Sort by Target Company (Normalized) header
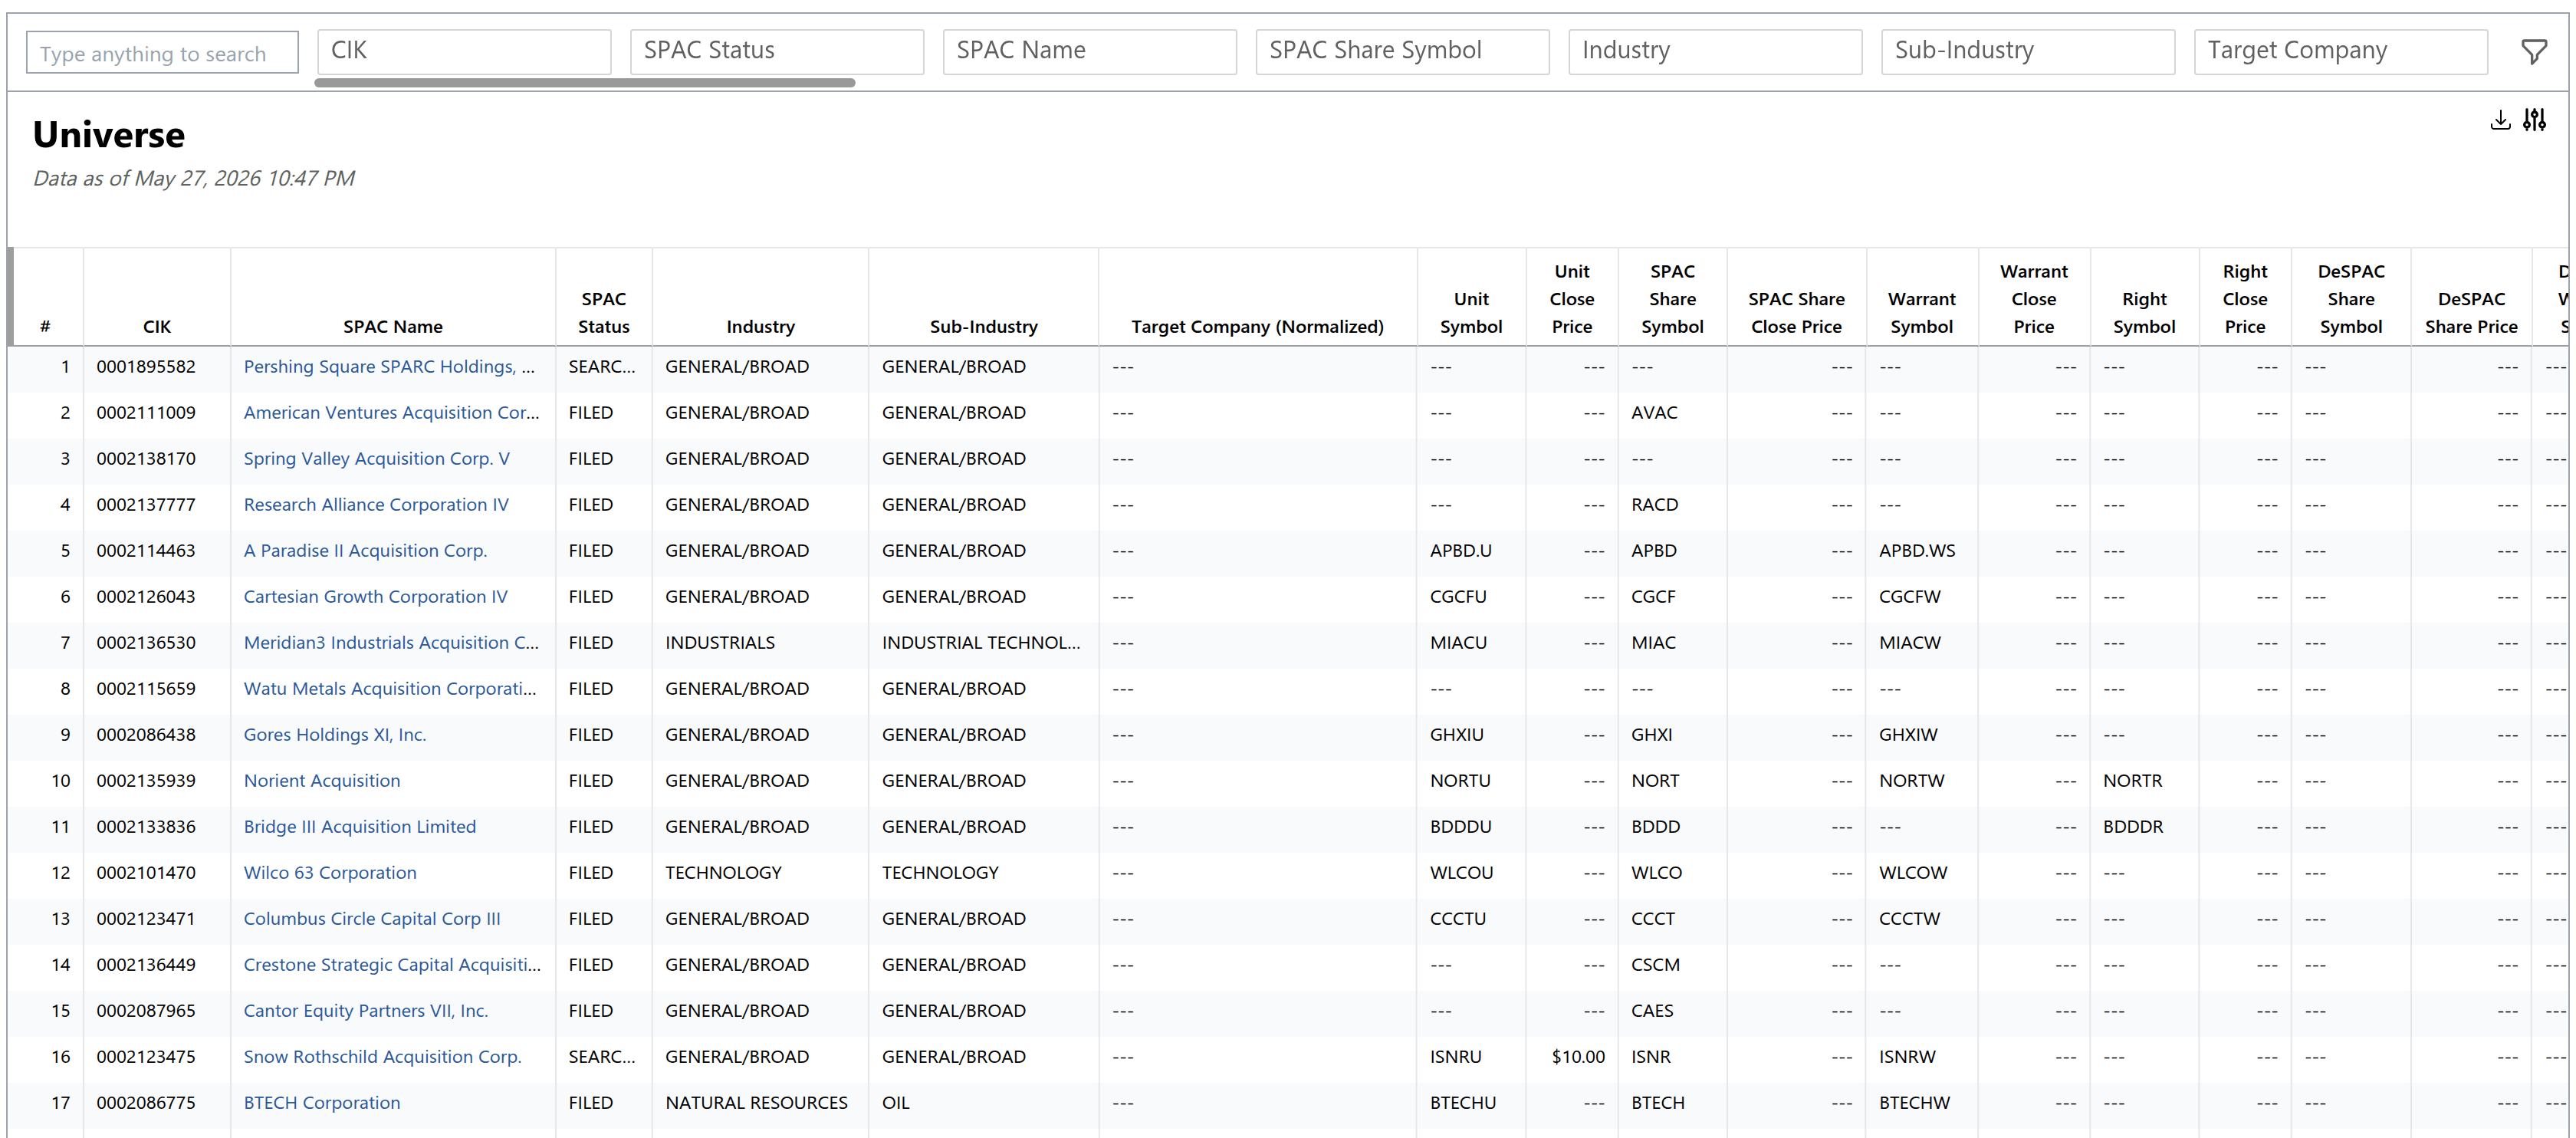Viewport: 2576px width, 1138px height. point(1257,327)
